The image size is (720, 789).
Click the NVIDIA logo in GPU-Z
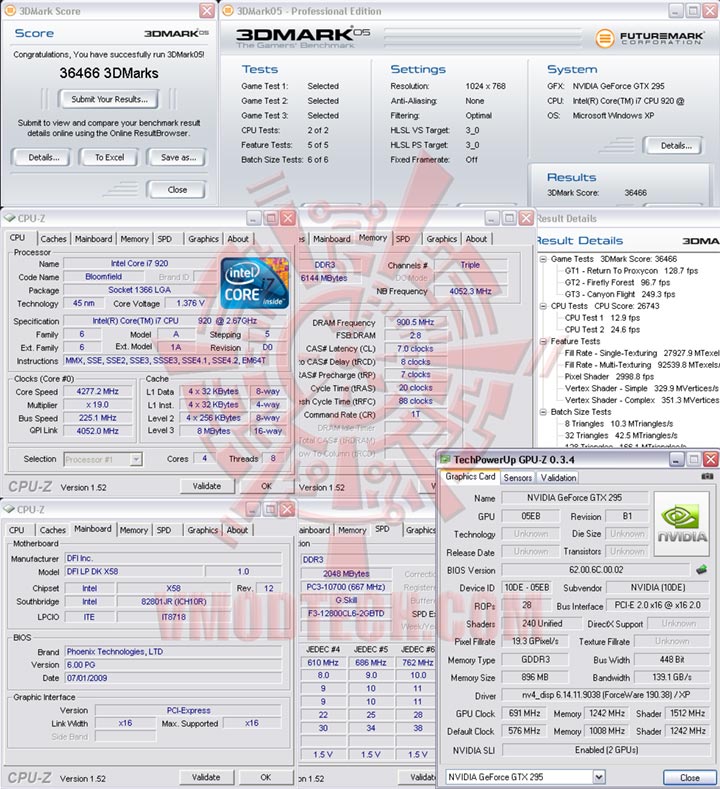pos(682,524)
